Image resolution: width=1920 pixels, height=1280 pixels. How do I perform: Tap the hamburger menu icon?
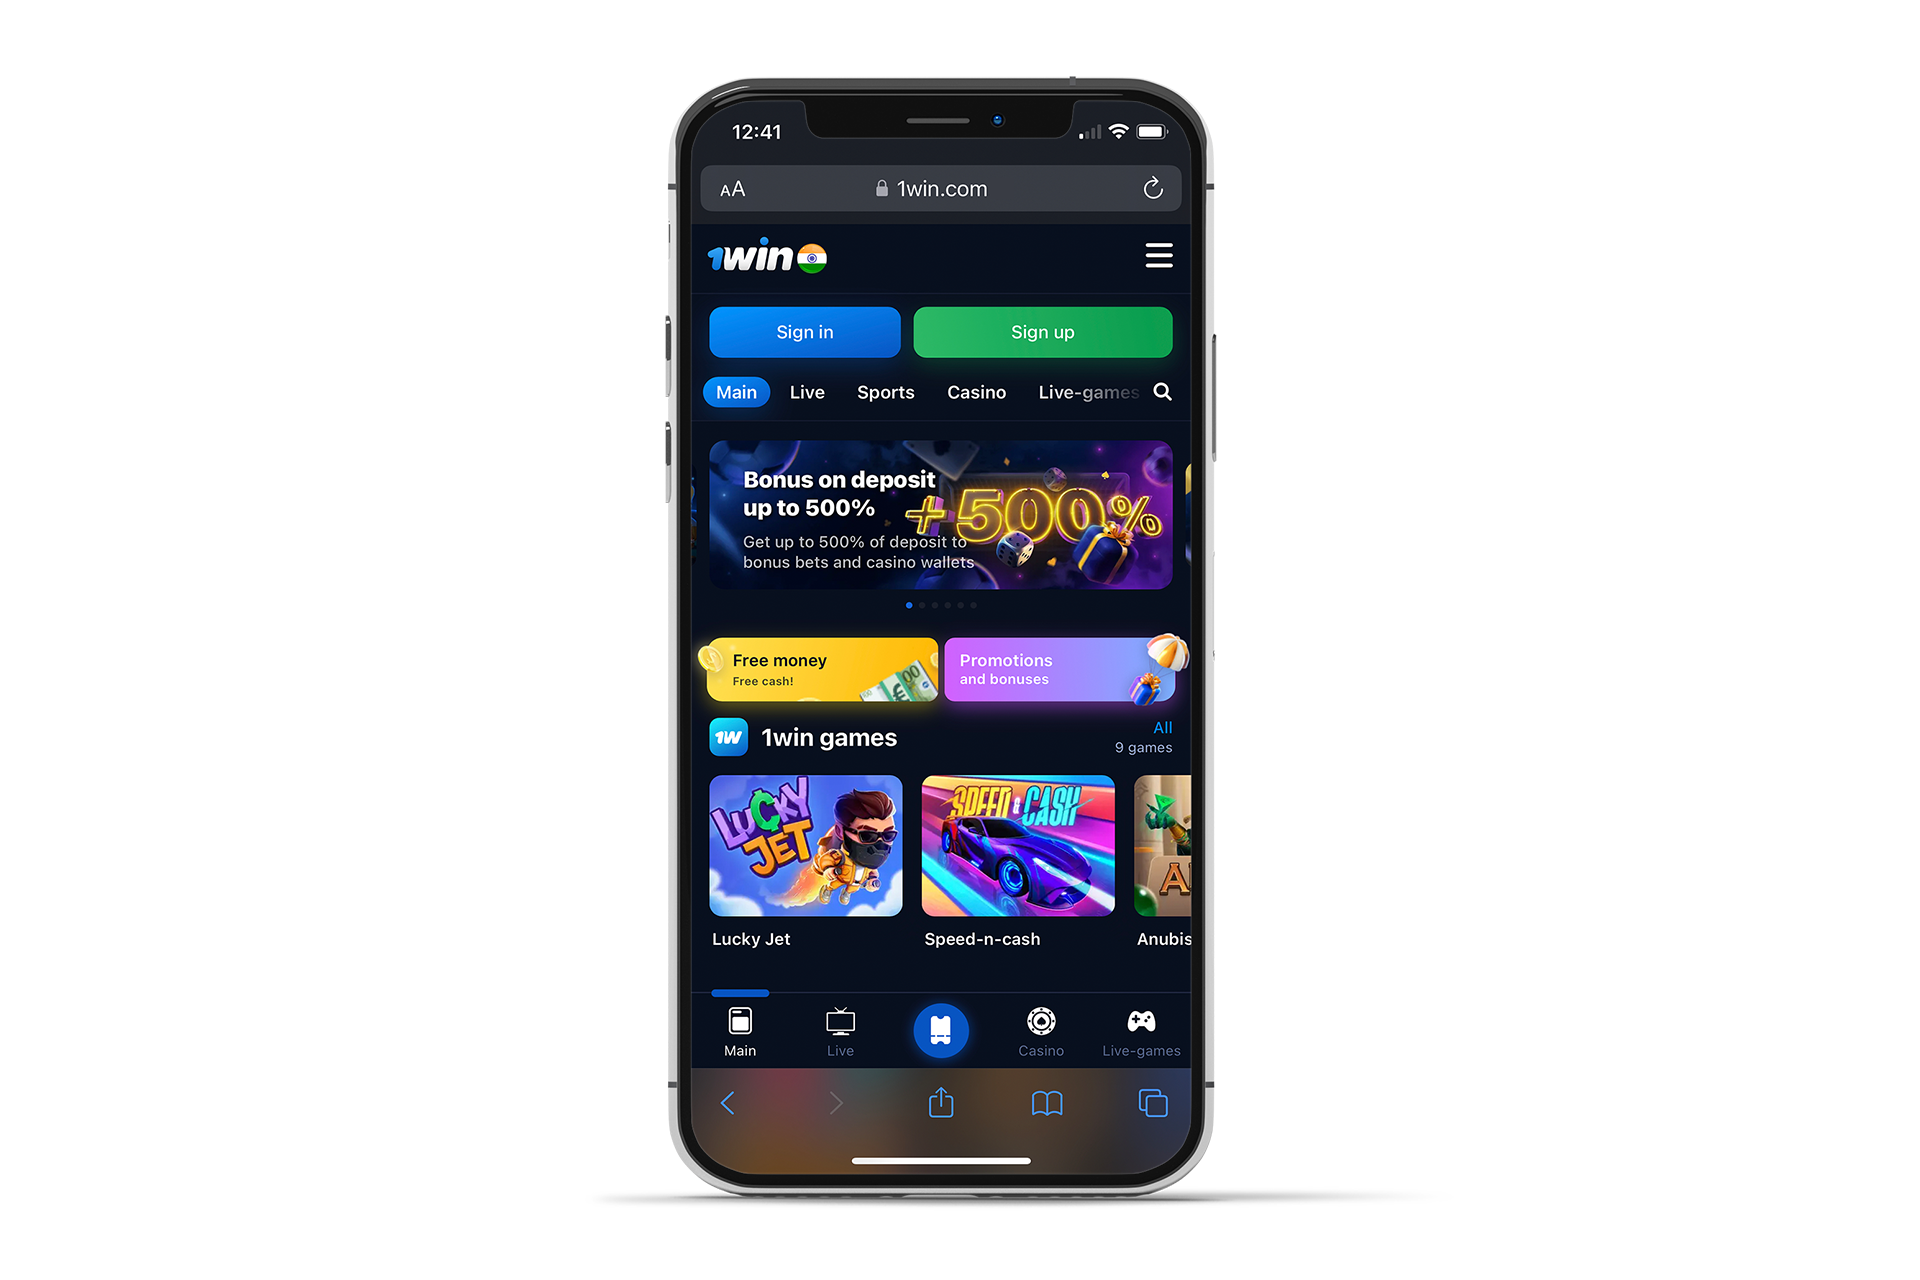[x=1159, y=254]
